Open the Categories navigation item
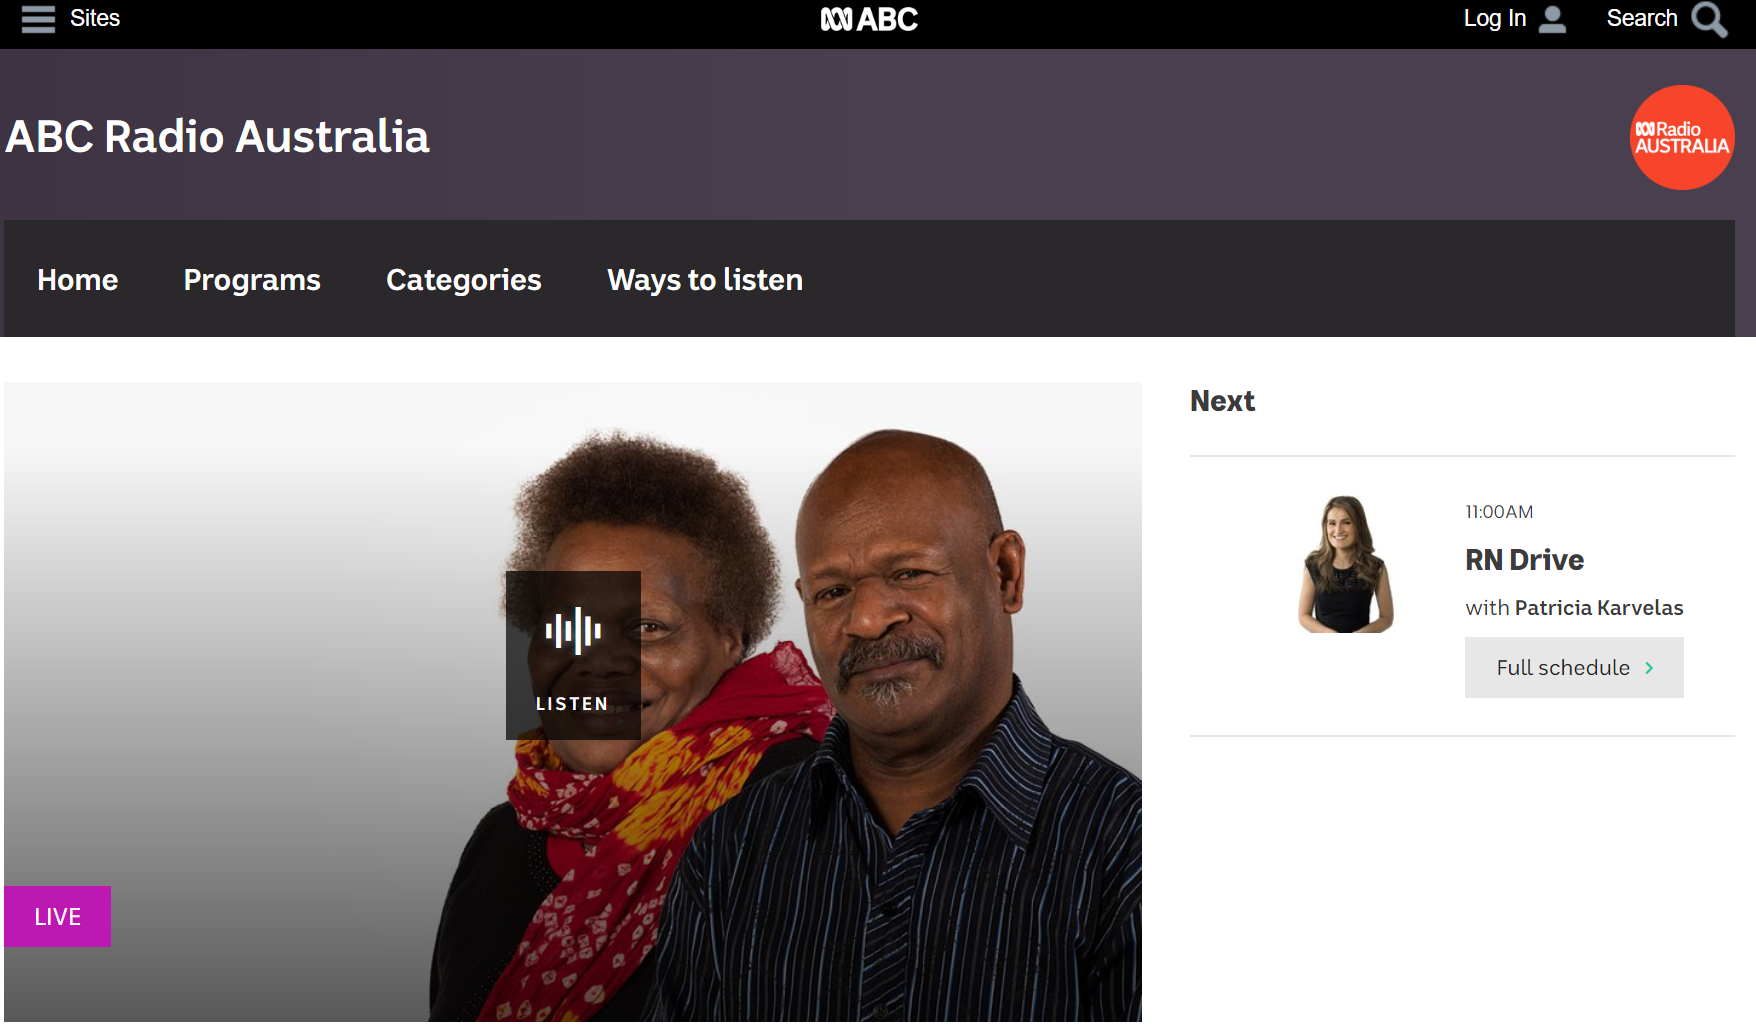 coord(464,280)
